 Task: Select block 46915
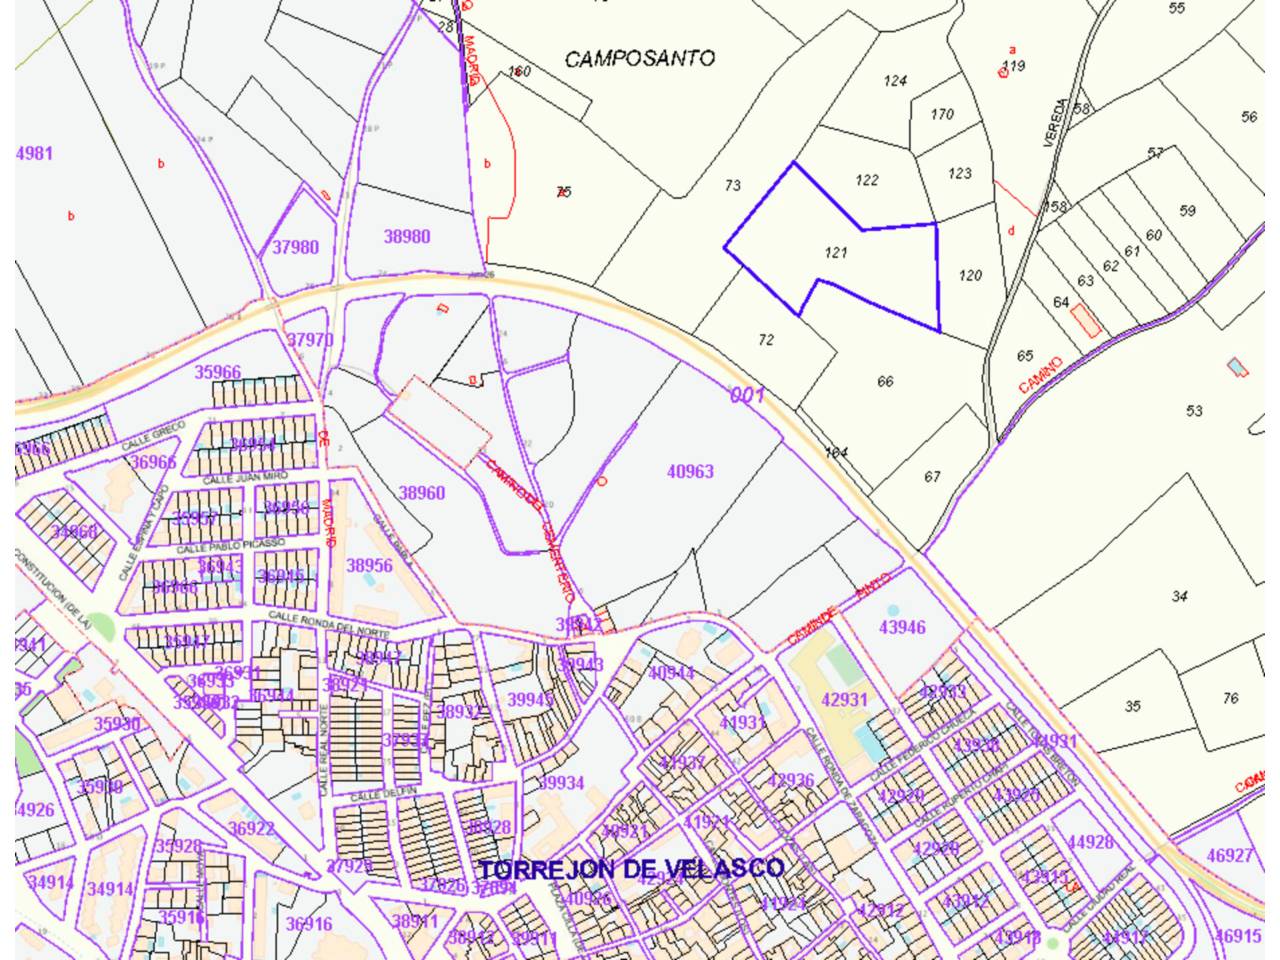pyautogui.click(x=1237, y=936)
